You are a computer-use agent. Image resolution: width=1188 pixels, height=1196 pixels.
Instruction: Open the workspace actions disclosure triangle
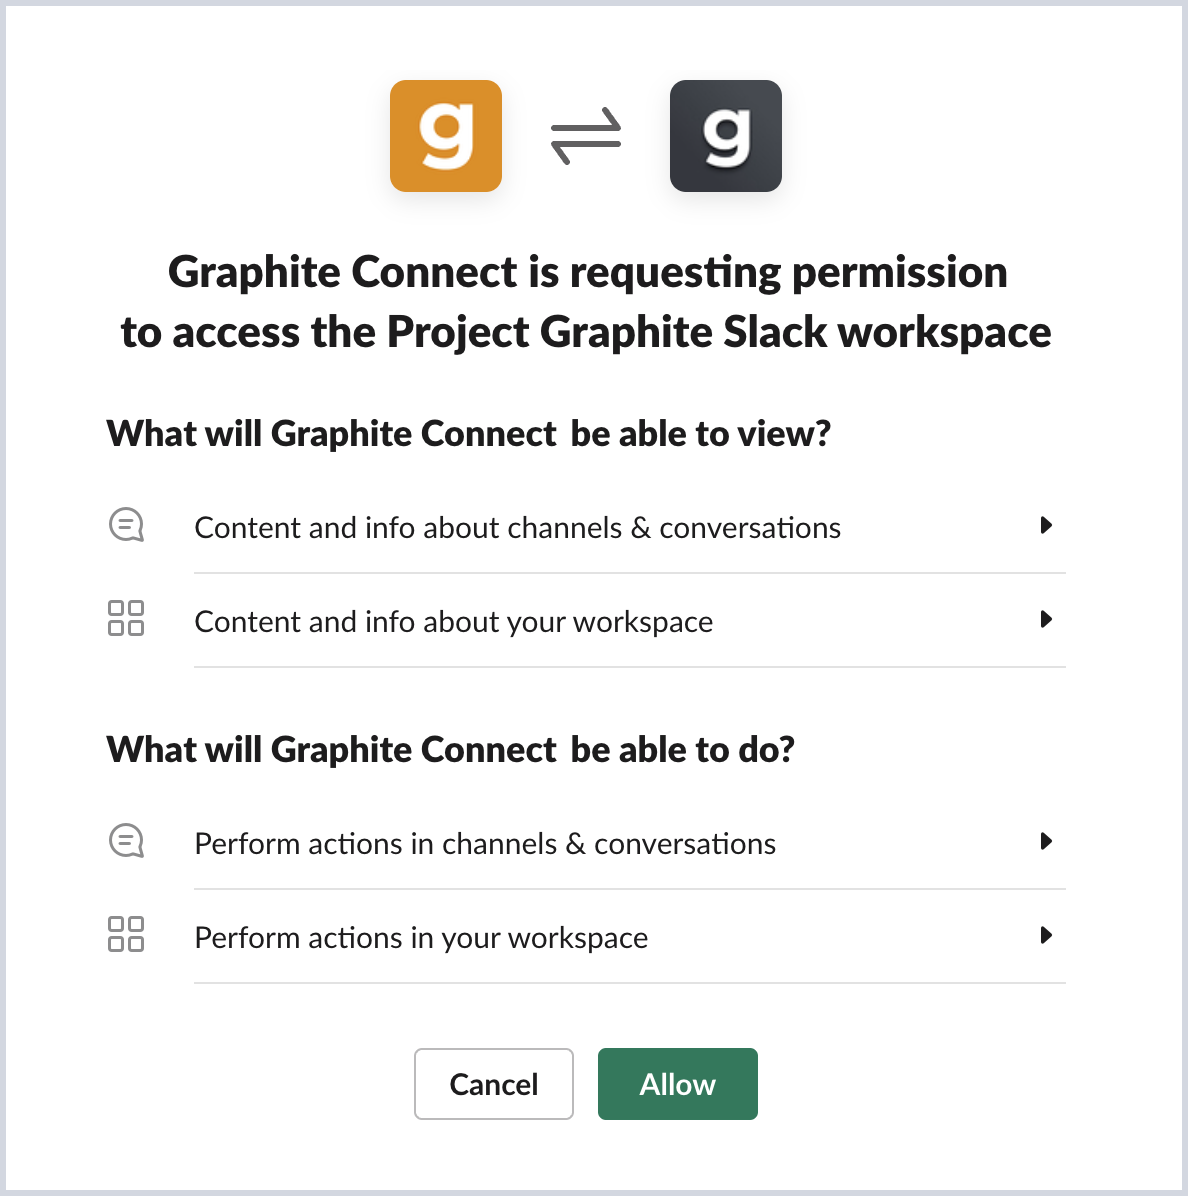pyautogui.click(x=1048, y=936)
